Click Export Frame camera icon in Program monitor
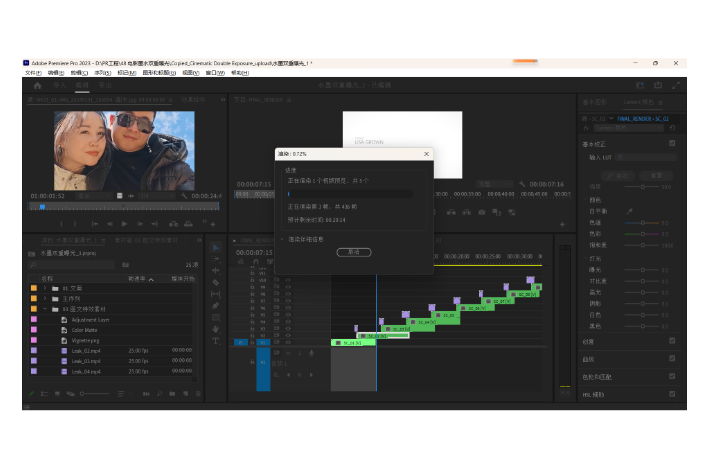The image size is (720, 450). point(482,212)
